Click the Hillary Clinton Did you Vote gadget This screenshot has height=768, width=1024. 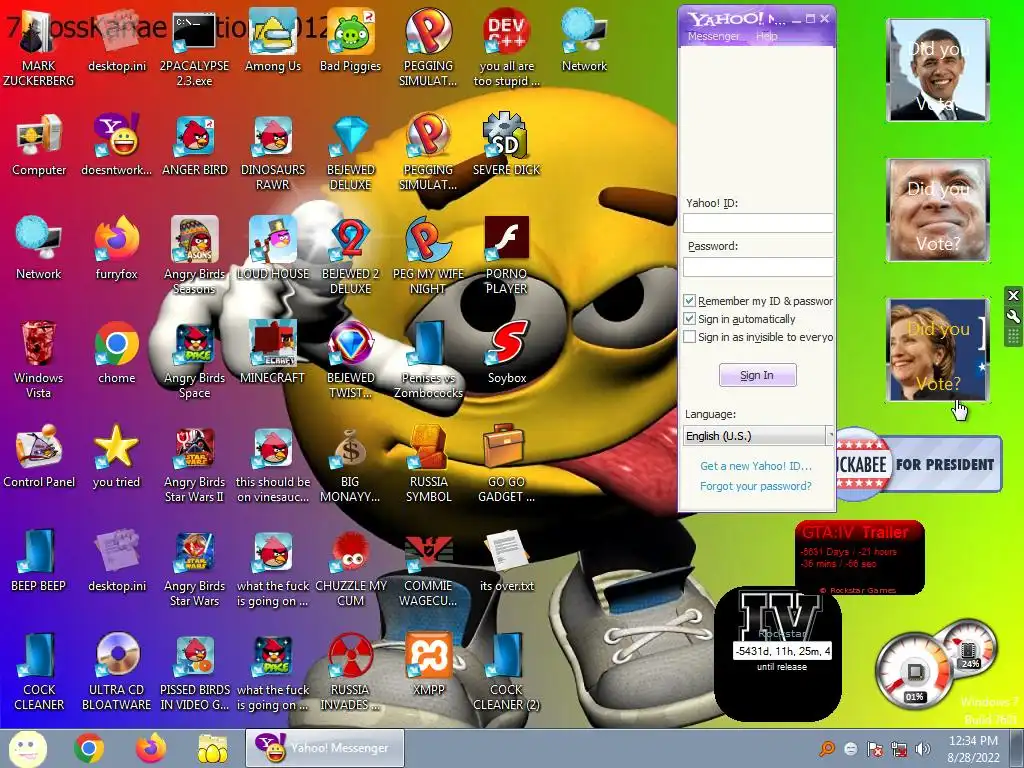938,350
